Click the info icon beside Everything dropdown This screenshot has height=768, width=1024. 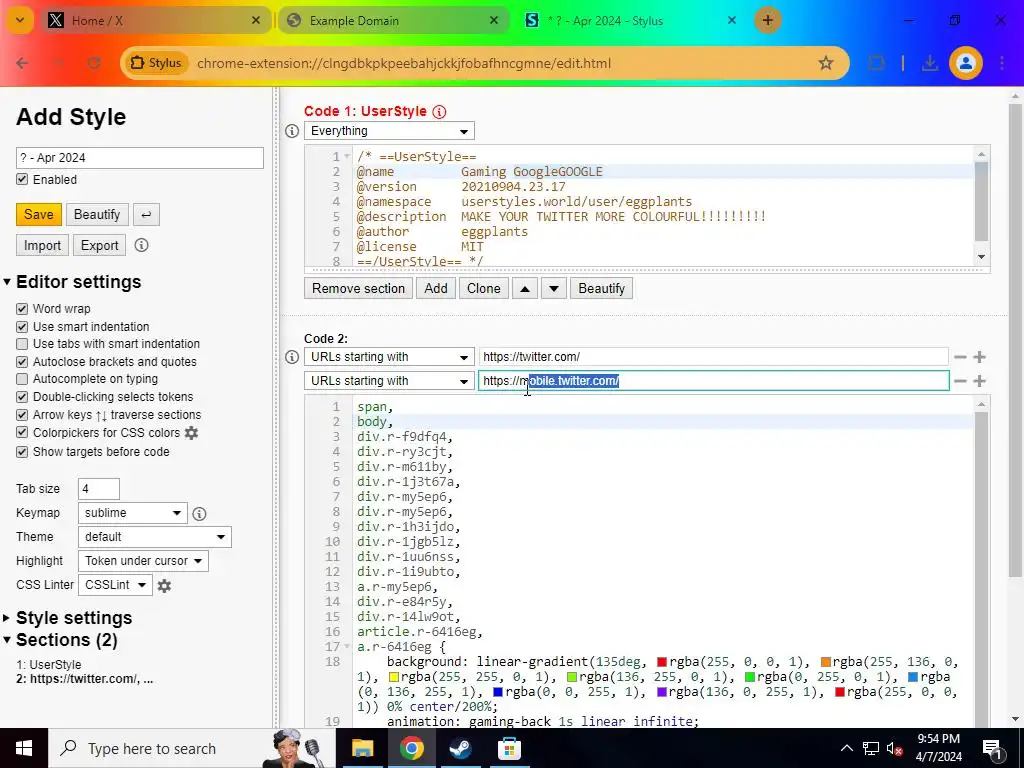(x=292, y=131)
